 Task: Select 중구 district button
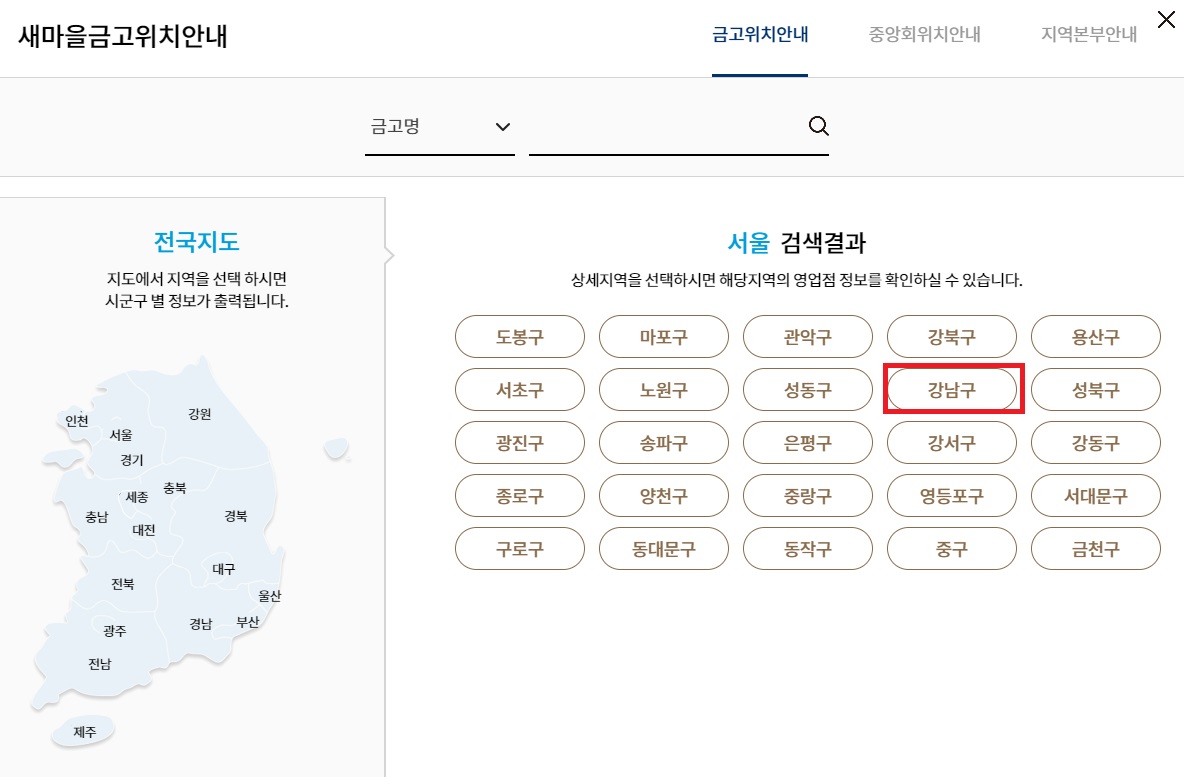[x=951, y=548]
